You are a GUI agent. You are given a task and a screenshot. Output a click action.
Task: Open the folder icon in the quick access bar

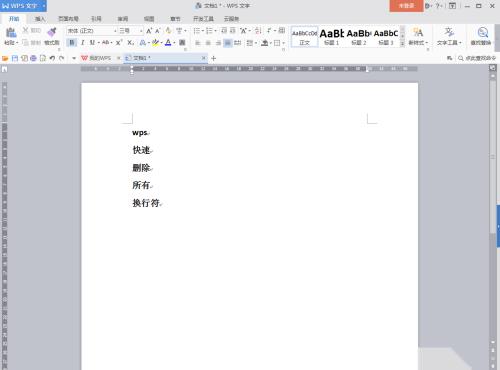tap(5, 58)
